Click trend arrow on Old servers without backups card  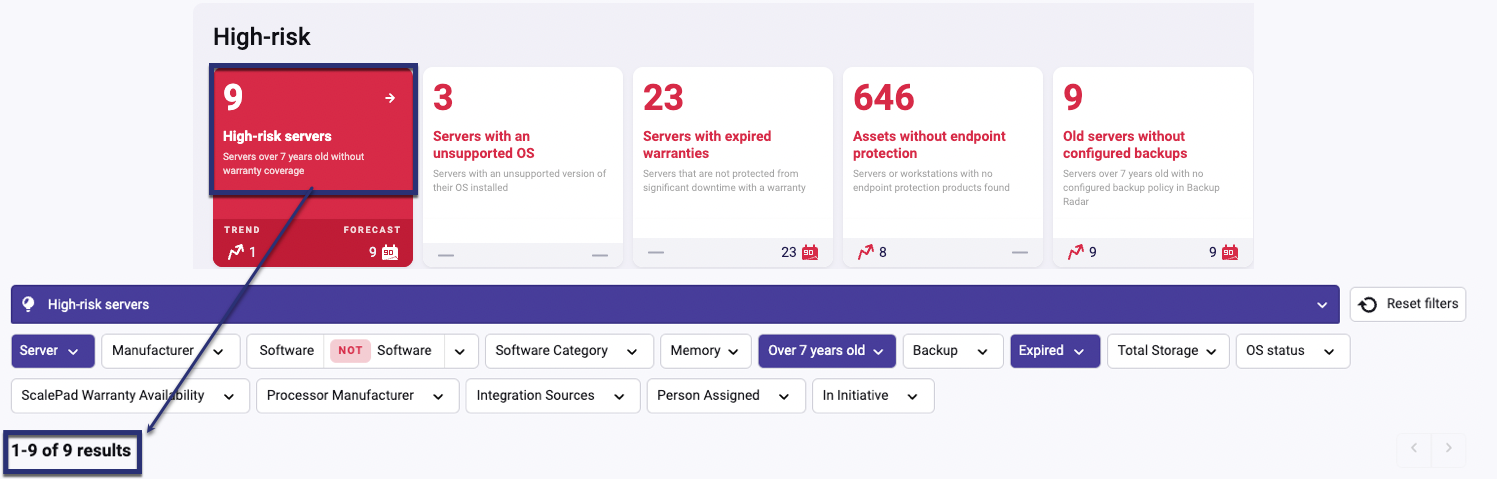pos(1075,253)
